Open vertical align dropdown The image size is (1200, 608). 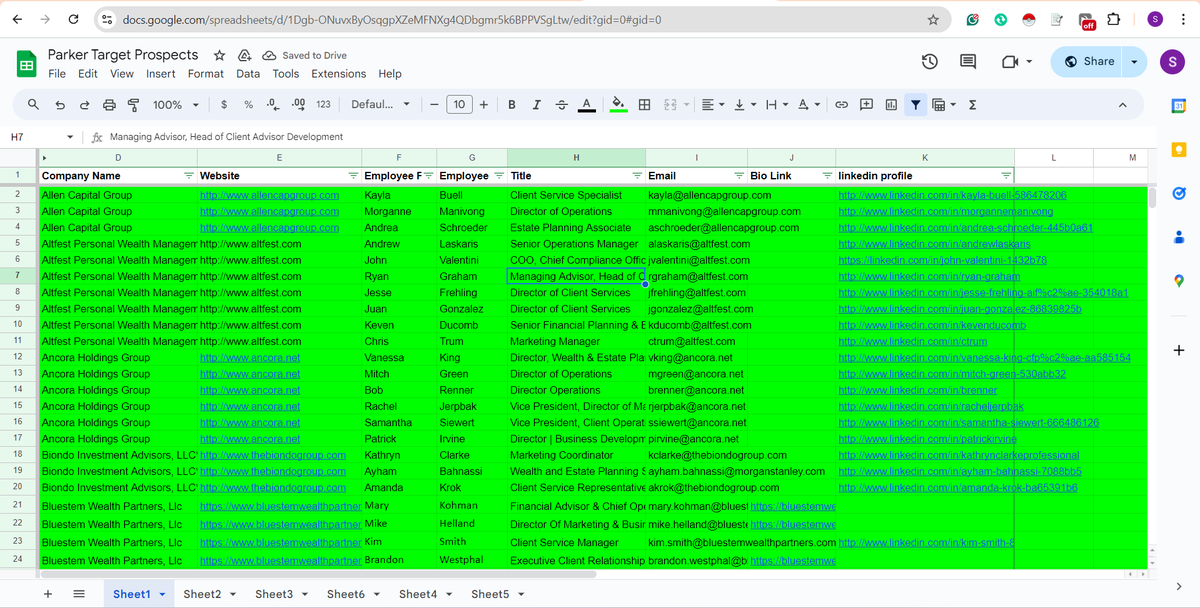tap(743, 104)
